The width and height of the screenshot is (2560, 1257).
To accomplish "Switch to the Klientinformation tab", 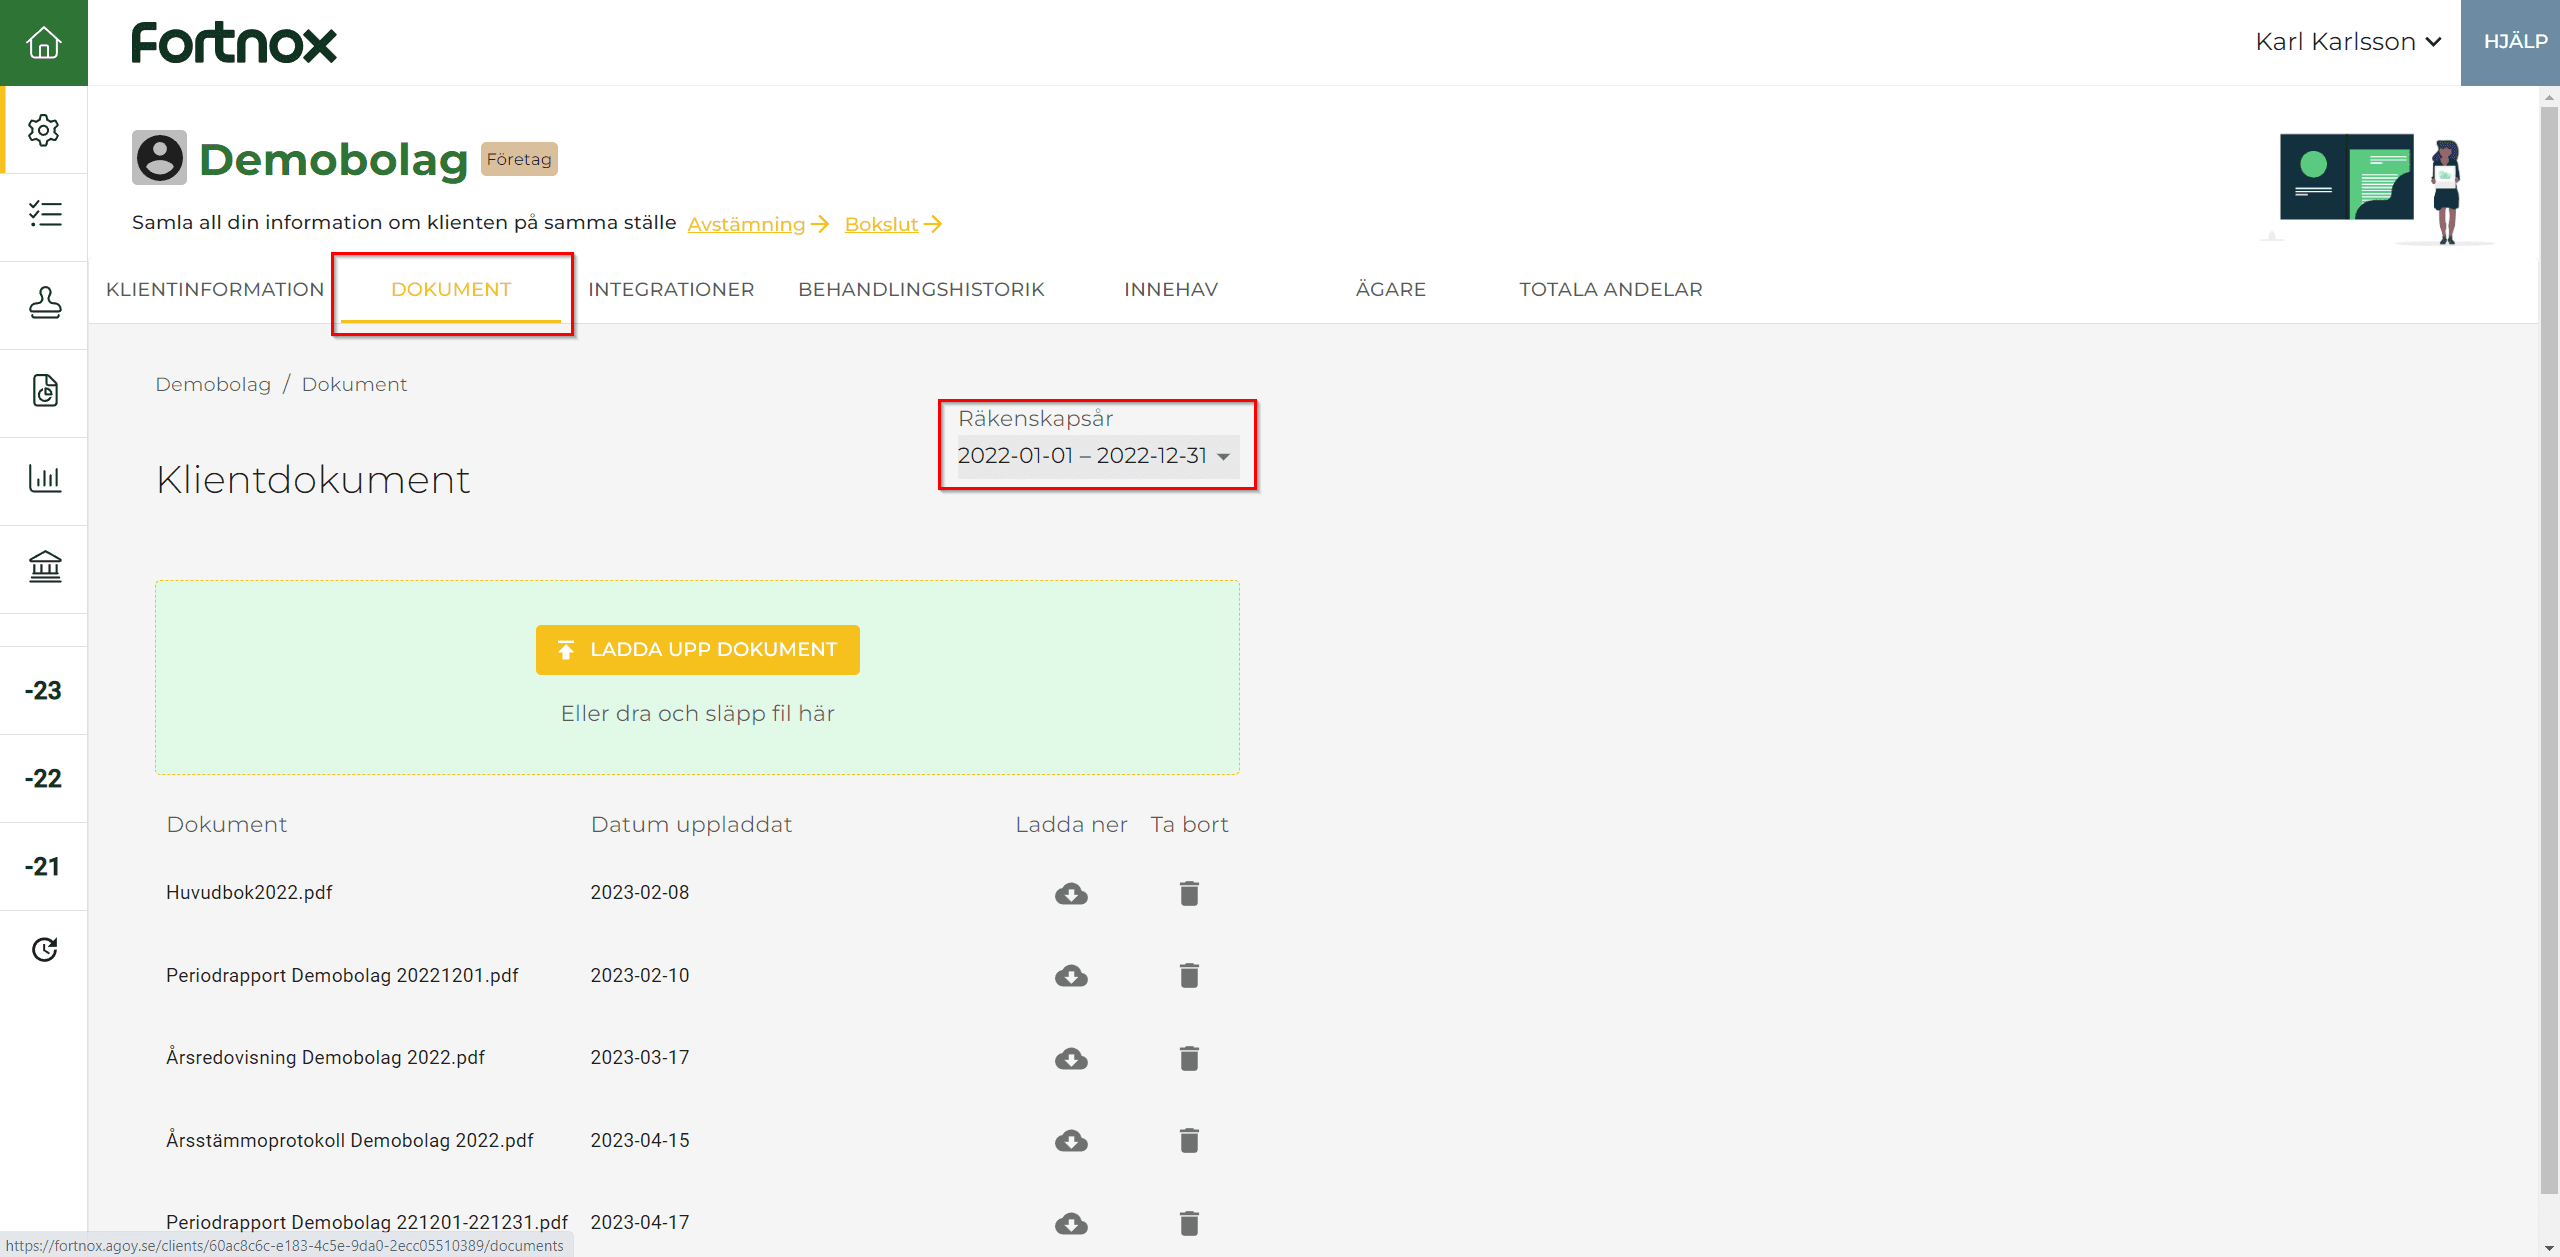I will point(215,289).
